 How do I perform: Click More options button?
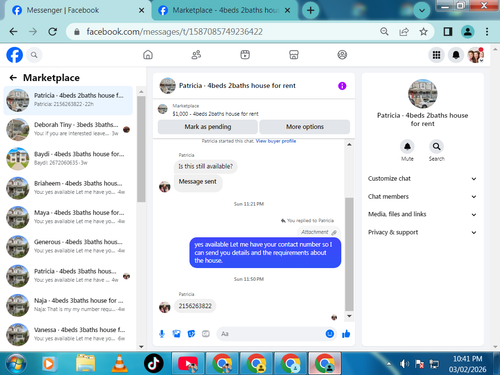tap(305, 127)
